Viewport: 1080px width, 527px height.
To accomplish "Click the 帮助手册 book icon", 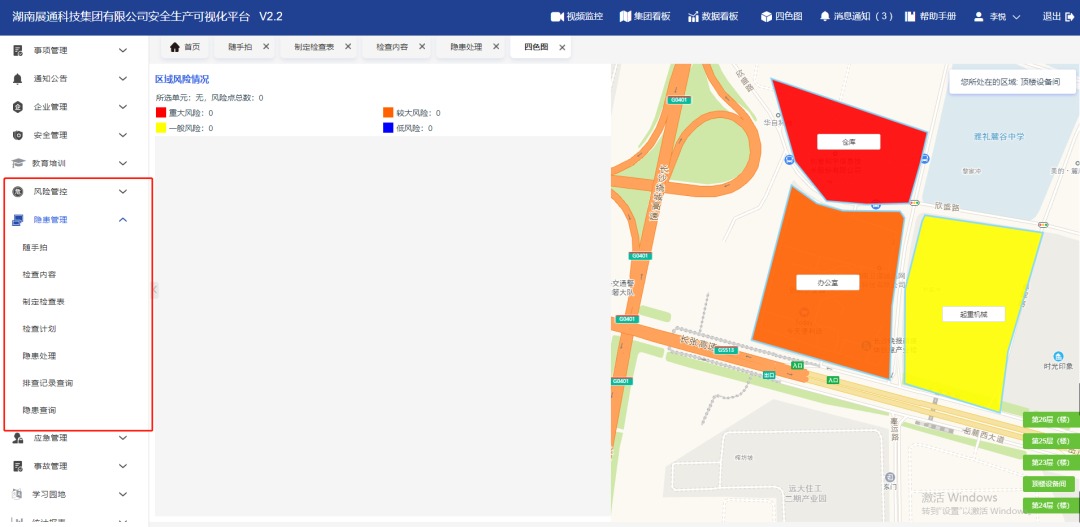I will coord(911,17).
